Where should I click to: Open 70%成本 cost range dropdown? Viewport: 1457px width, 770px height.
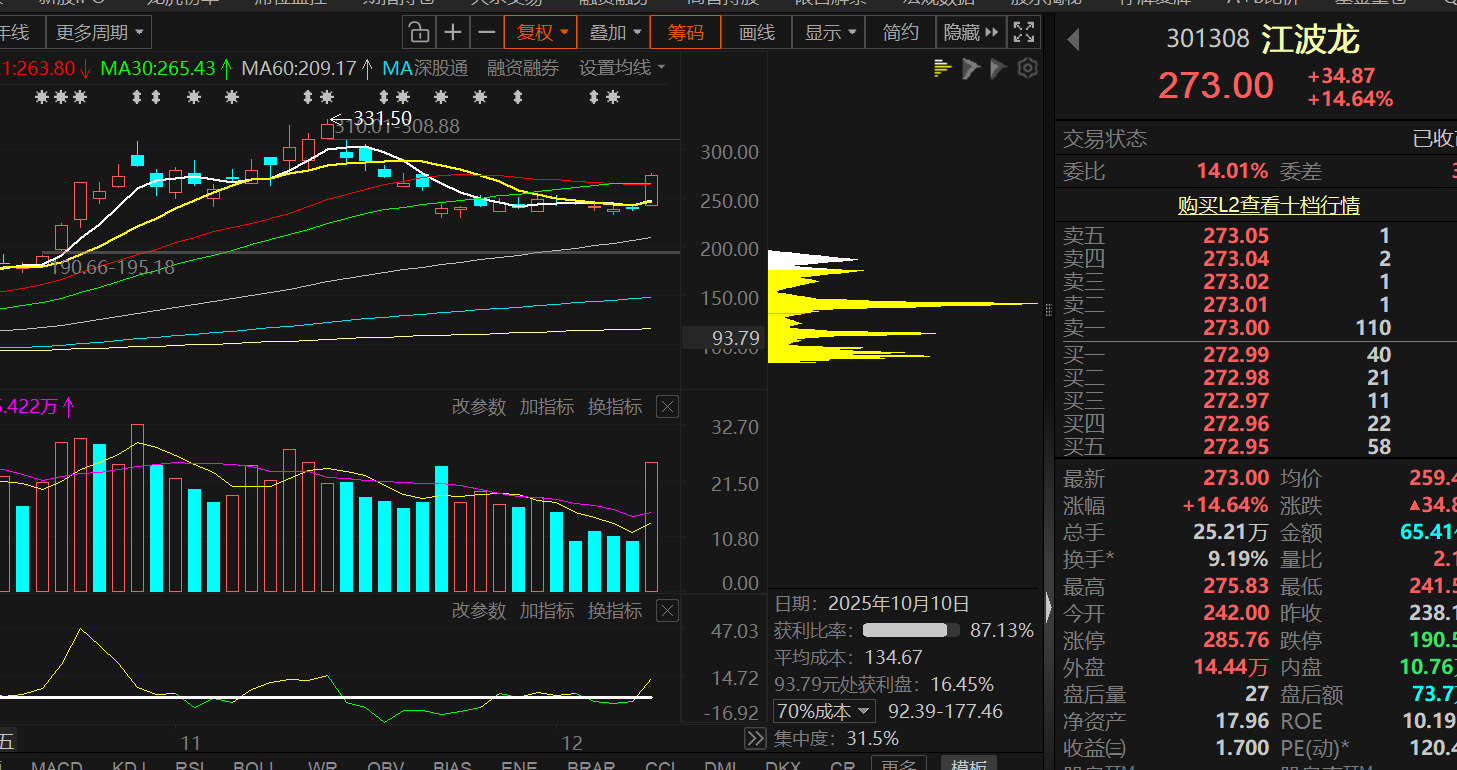pyautogui.click(x=825, y=711)
